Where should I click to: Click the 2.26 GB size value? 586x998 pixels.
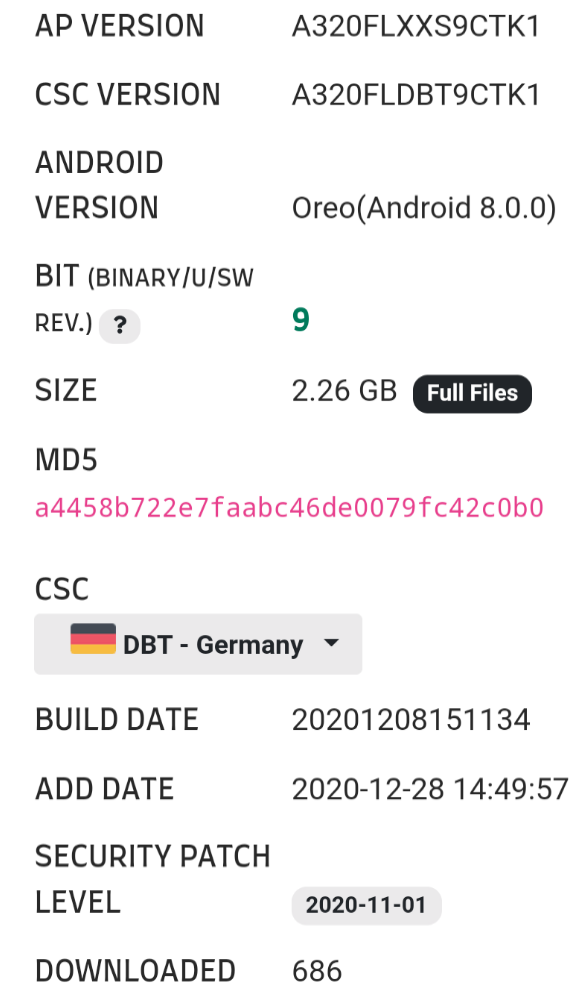[x=344, y=391]
